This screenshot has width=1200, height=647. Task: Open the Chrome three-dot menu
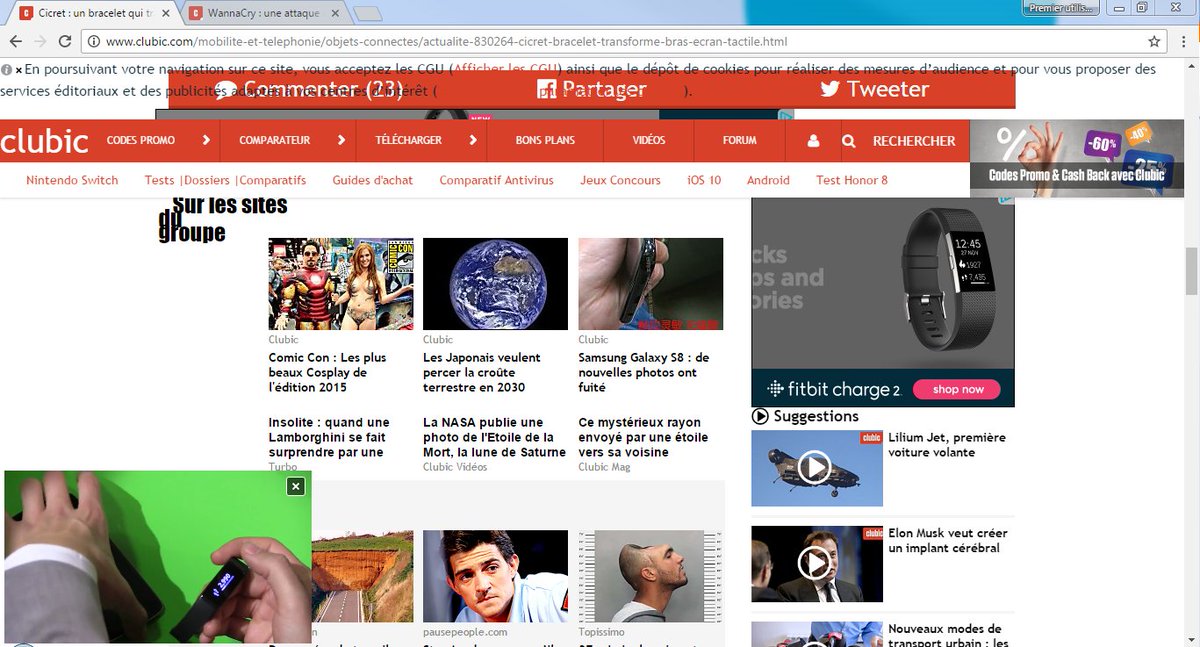pyautogui.click(x=1184, y=41)
